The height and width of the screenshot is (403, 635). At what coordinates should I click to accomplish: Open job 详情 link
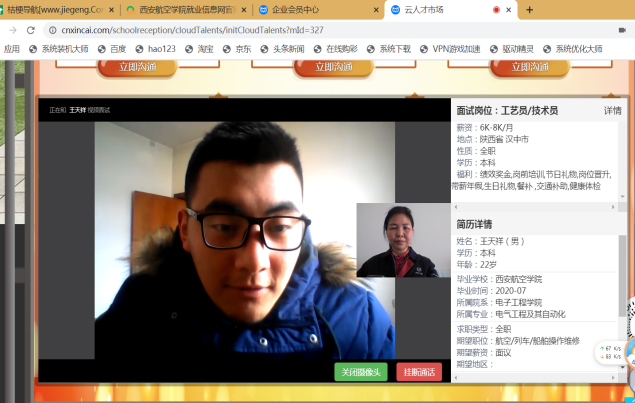612,111
